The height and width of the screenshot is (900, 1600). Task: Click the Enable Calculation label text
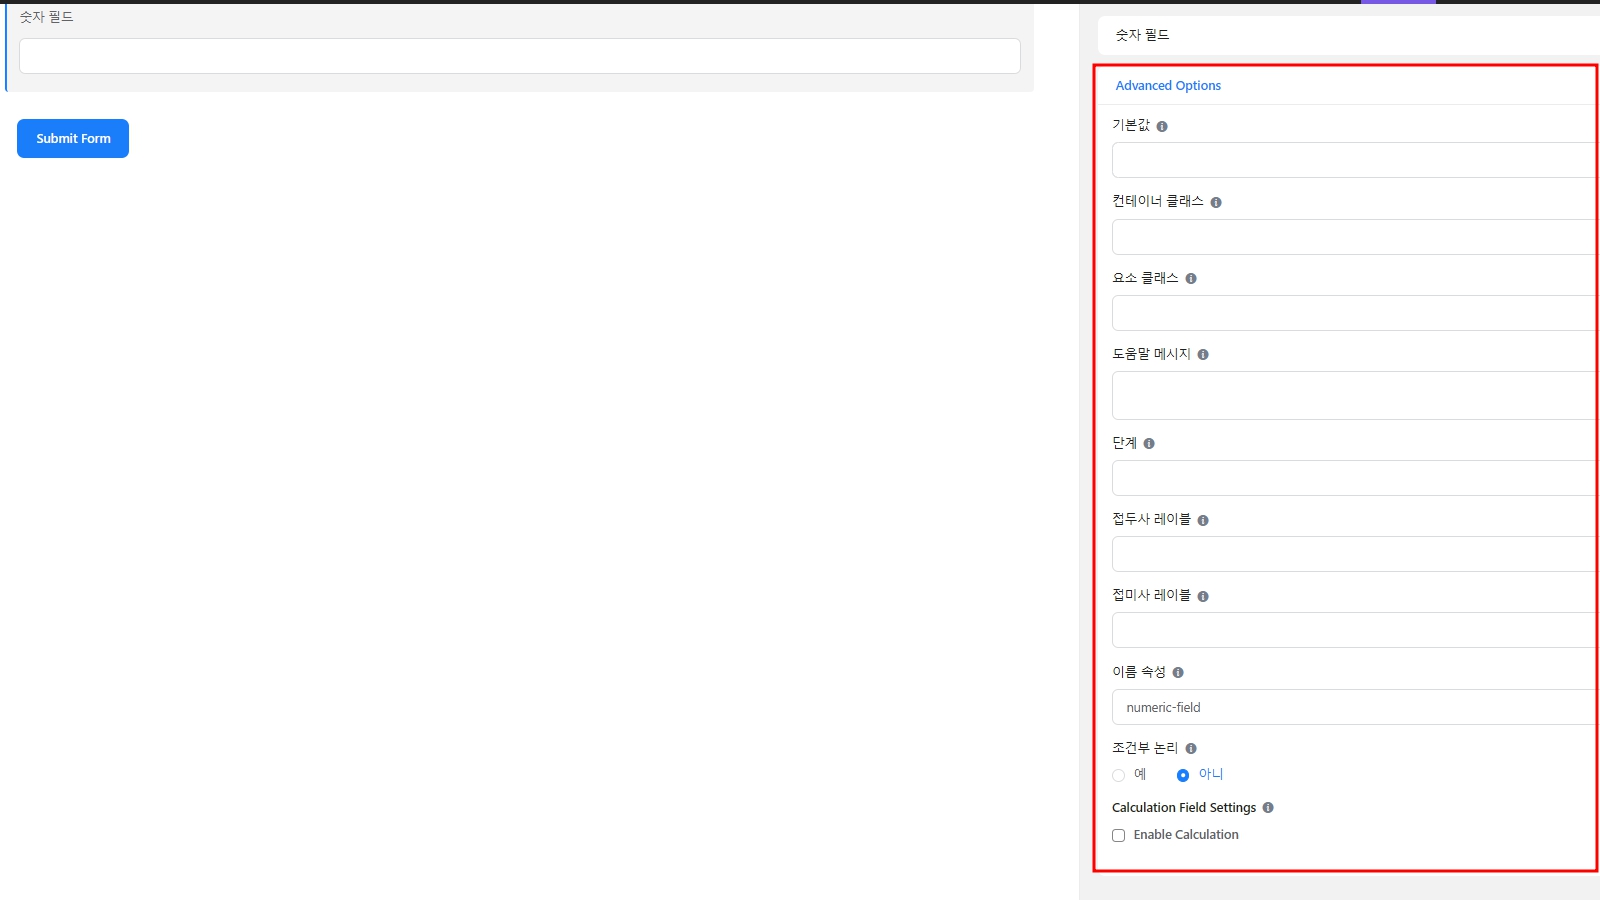point(1186,835)
